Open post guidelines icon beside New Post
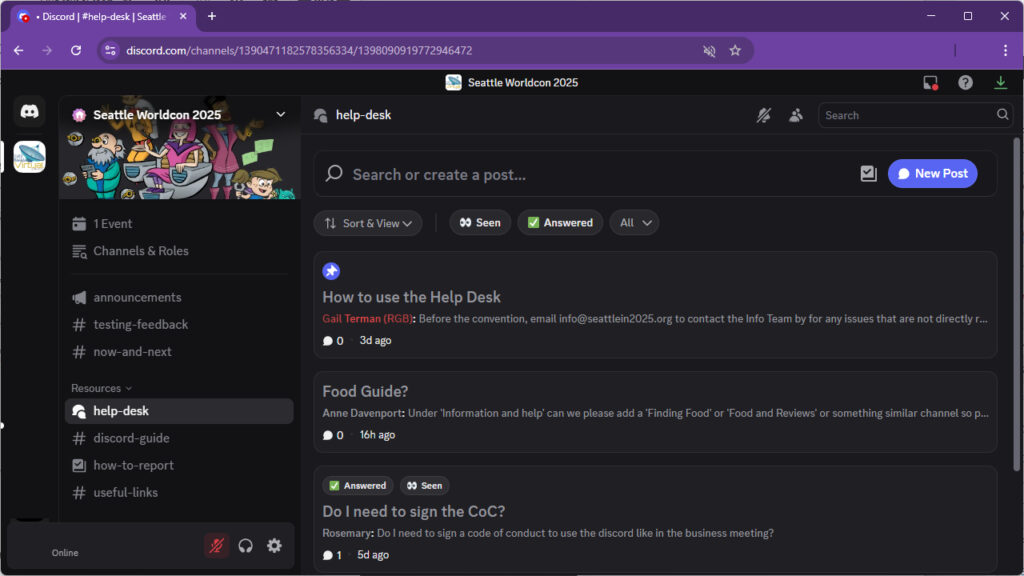Viewport: 1024px width, 576px height. pos(868,174)
